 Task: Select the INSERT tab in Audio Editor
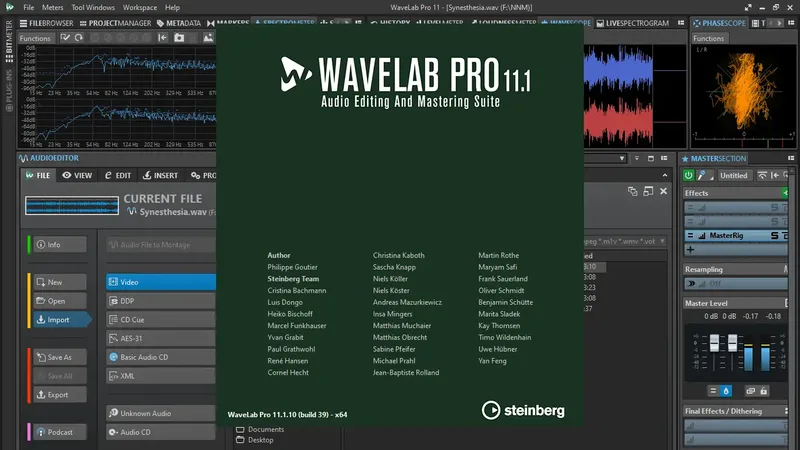(x=160, y=175)
